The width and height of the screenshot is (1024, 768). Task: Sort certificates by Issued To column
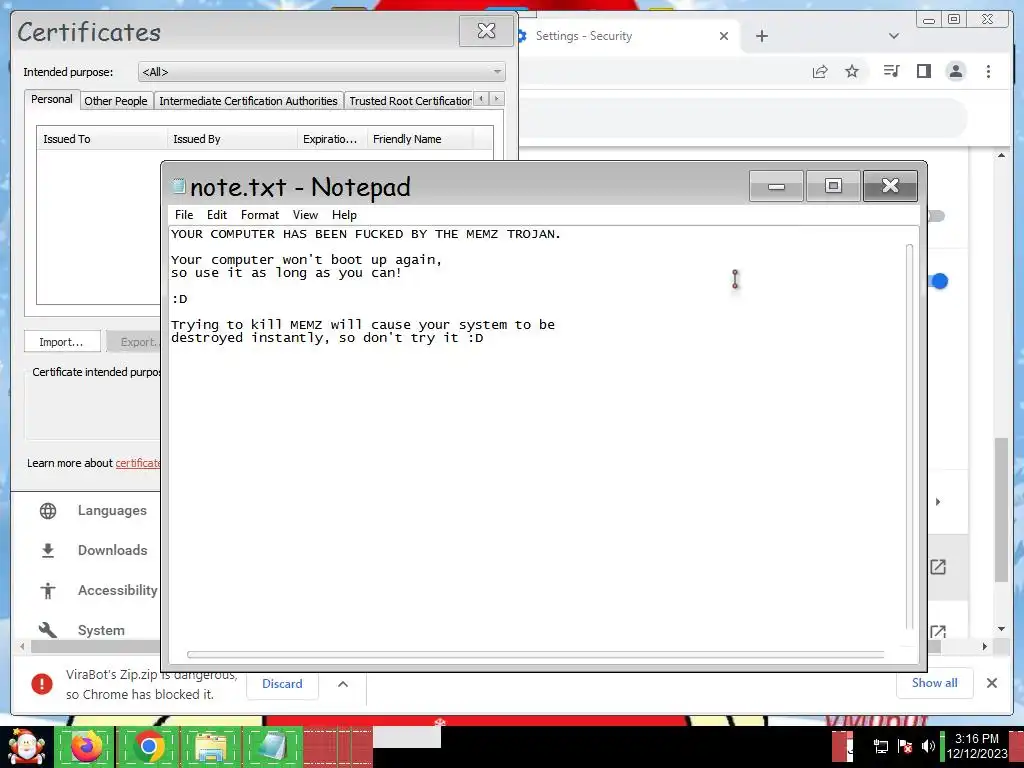click(x=102, y=138)
